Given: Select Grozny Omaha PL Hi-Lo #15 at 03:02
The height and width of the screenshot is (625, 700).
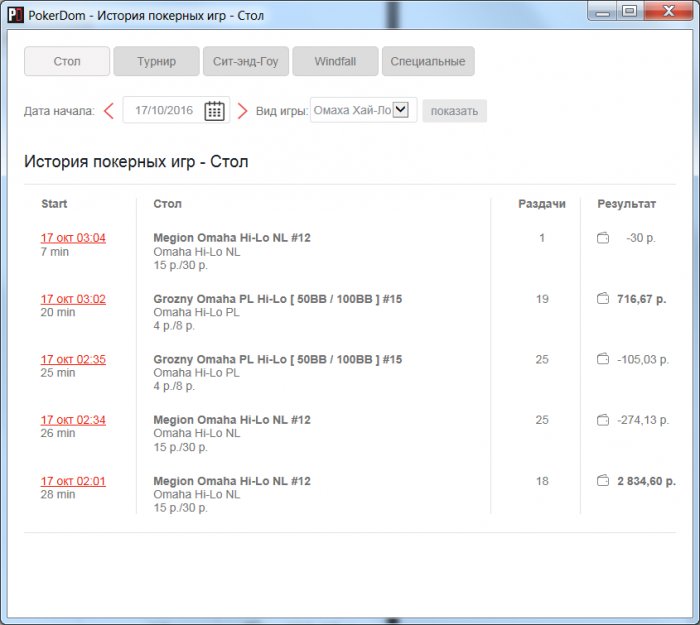Looking at the screenshot, I should point(278,299).
